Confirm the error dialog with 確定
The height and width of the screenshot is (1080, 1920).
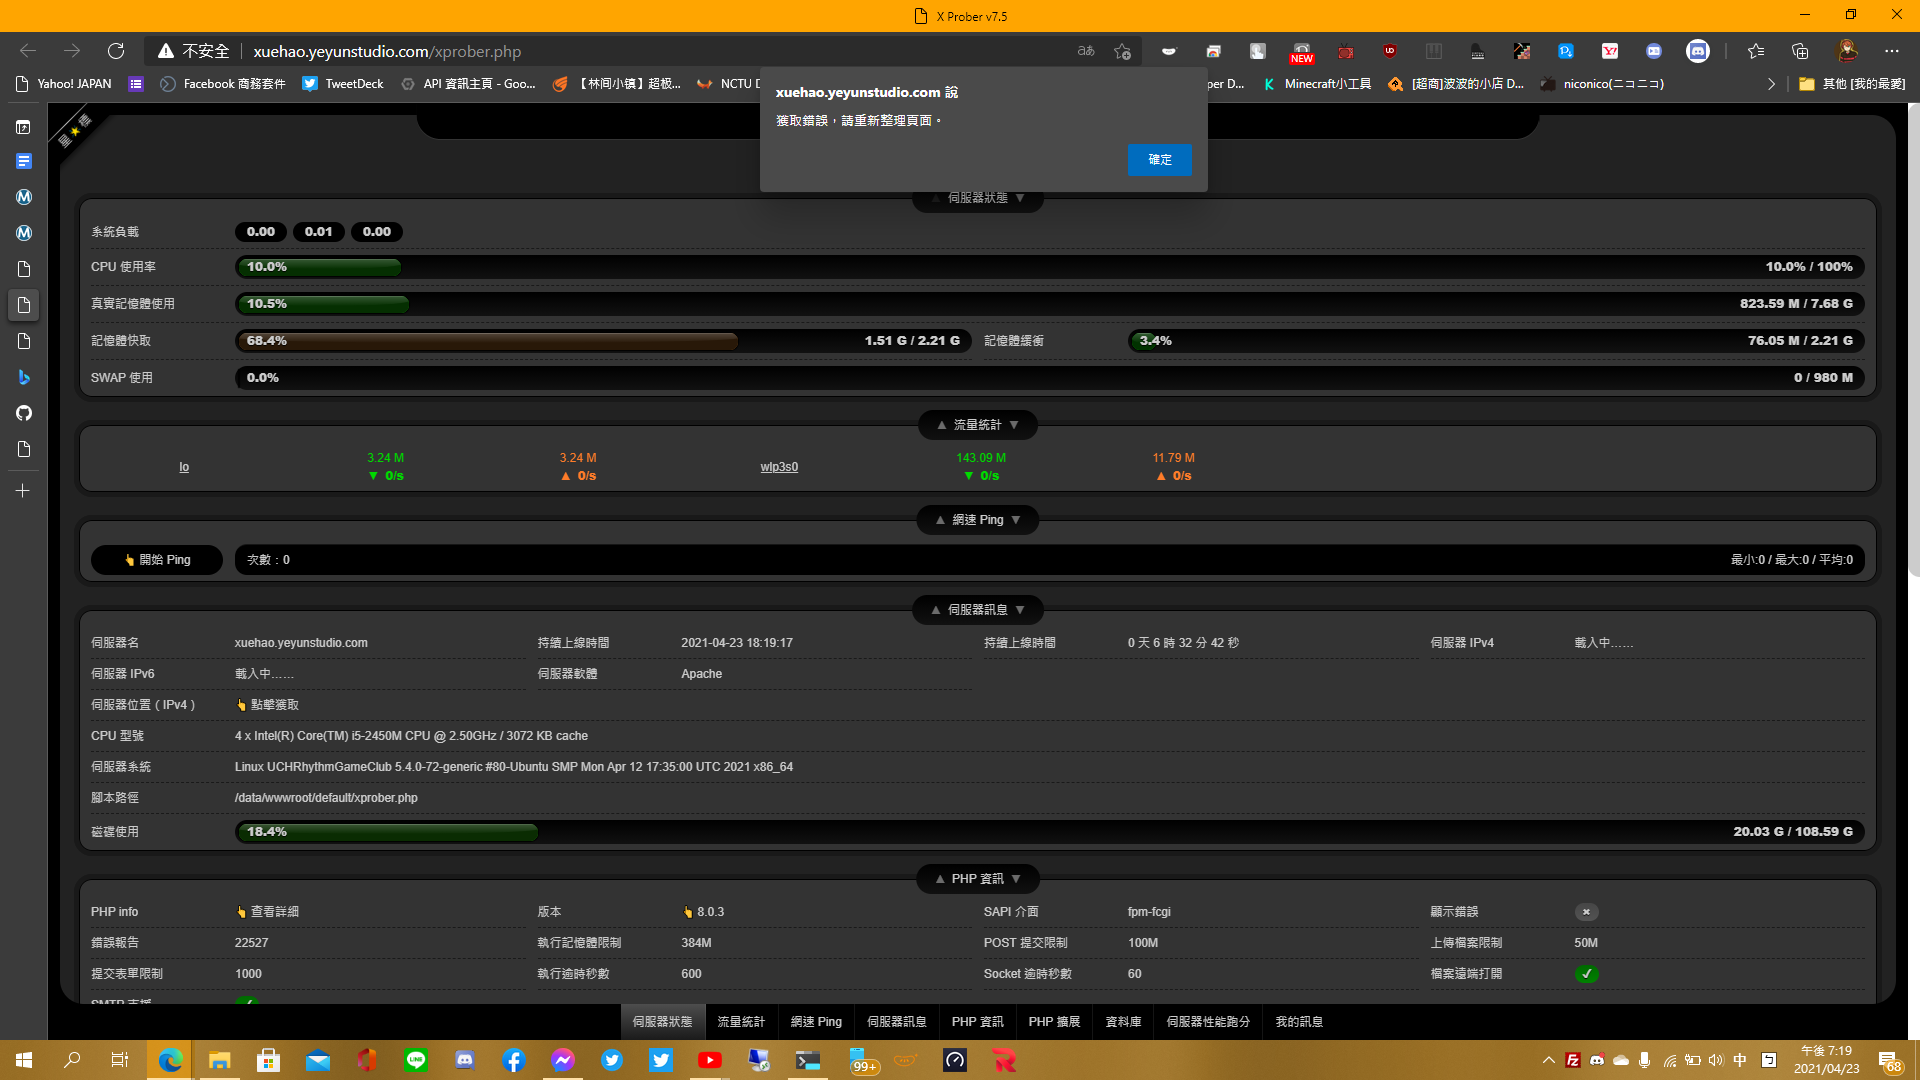[x=1159, y=160]
